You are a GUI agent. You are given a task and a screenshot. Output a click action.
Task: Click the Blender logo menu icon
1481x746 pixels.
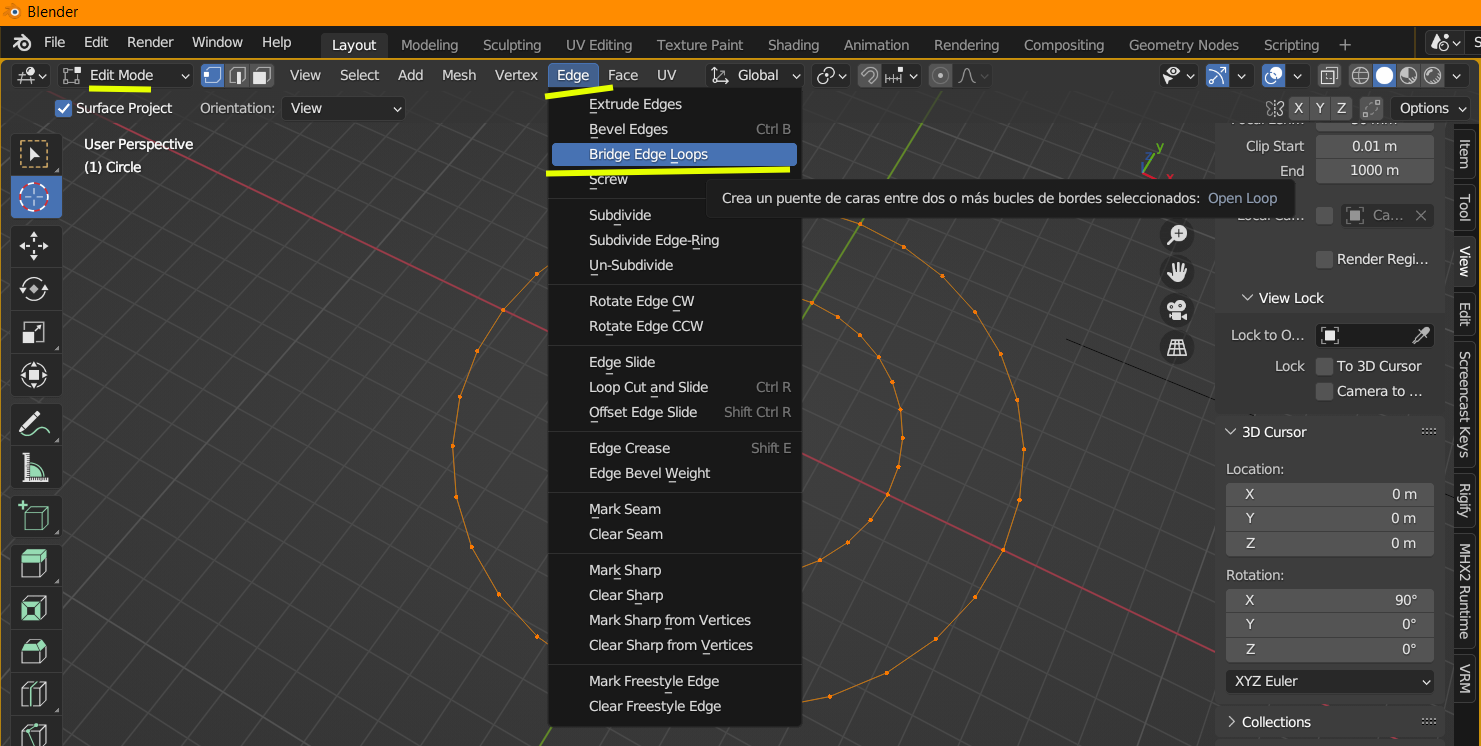22,43
